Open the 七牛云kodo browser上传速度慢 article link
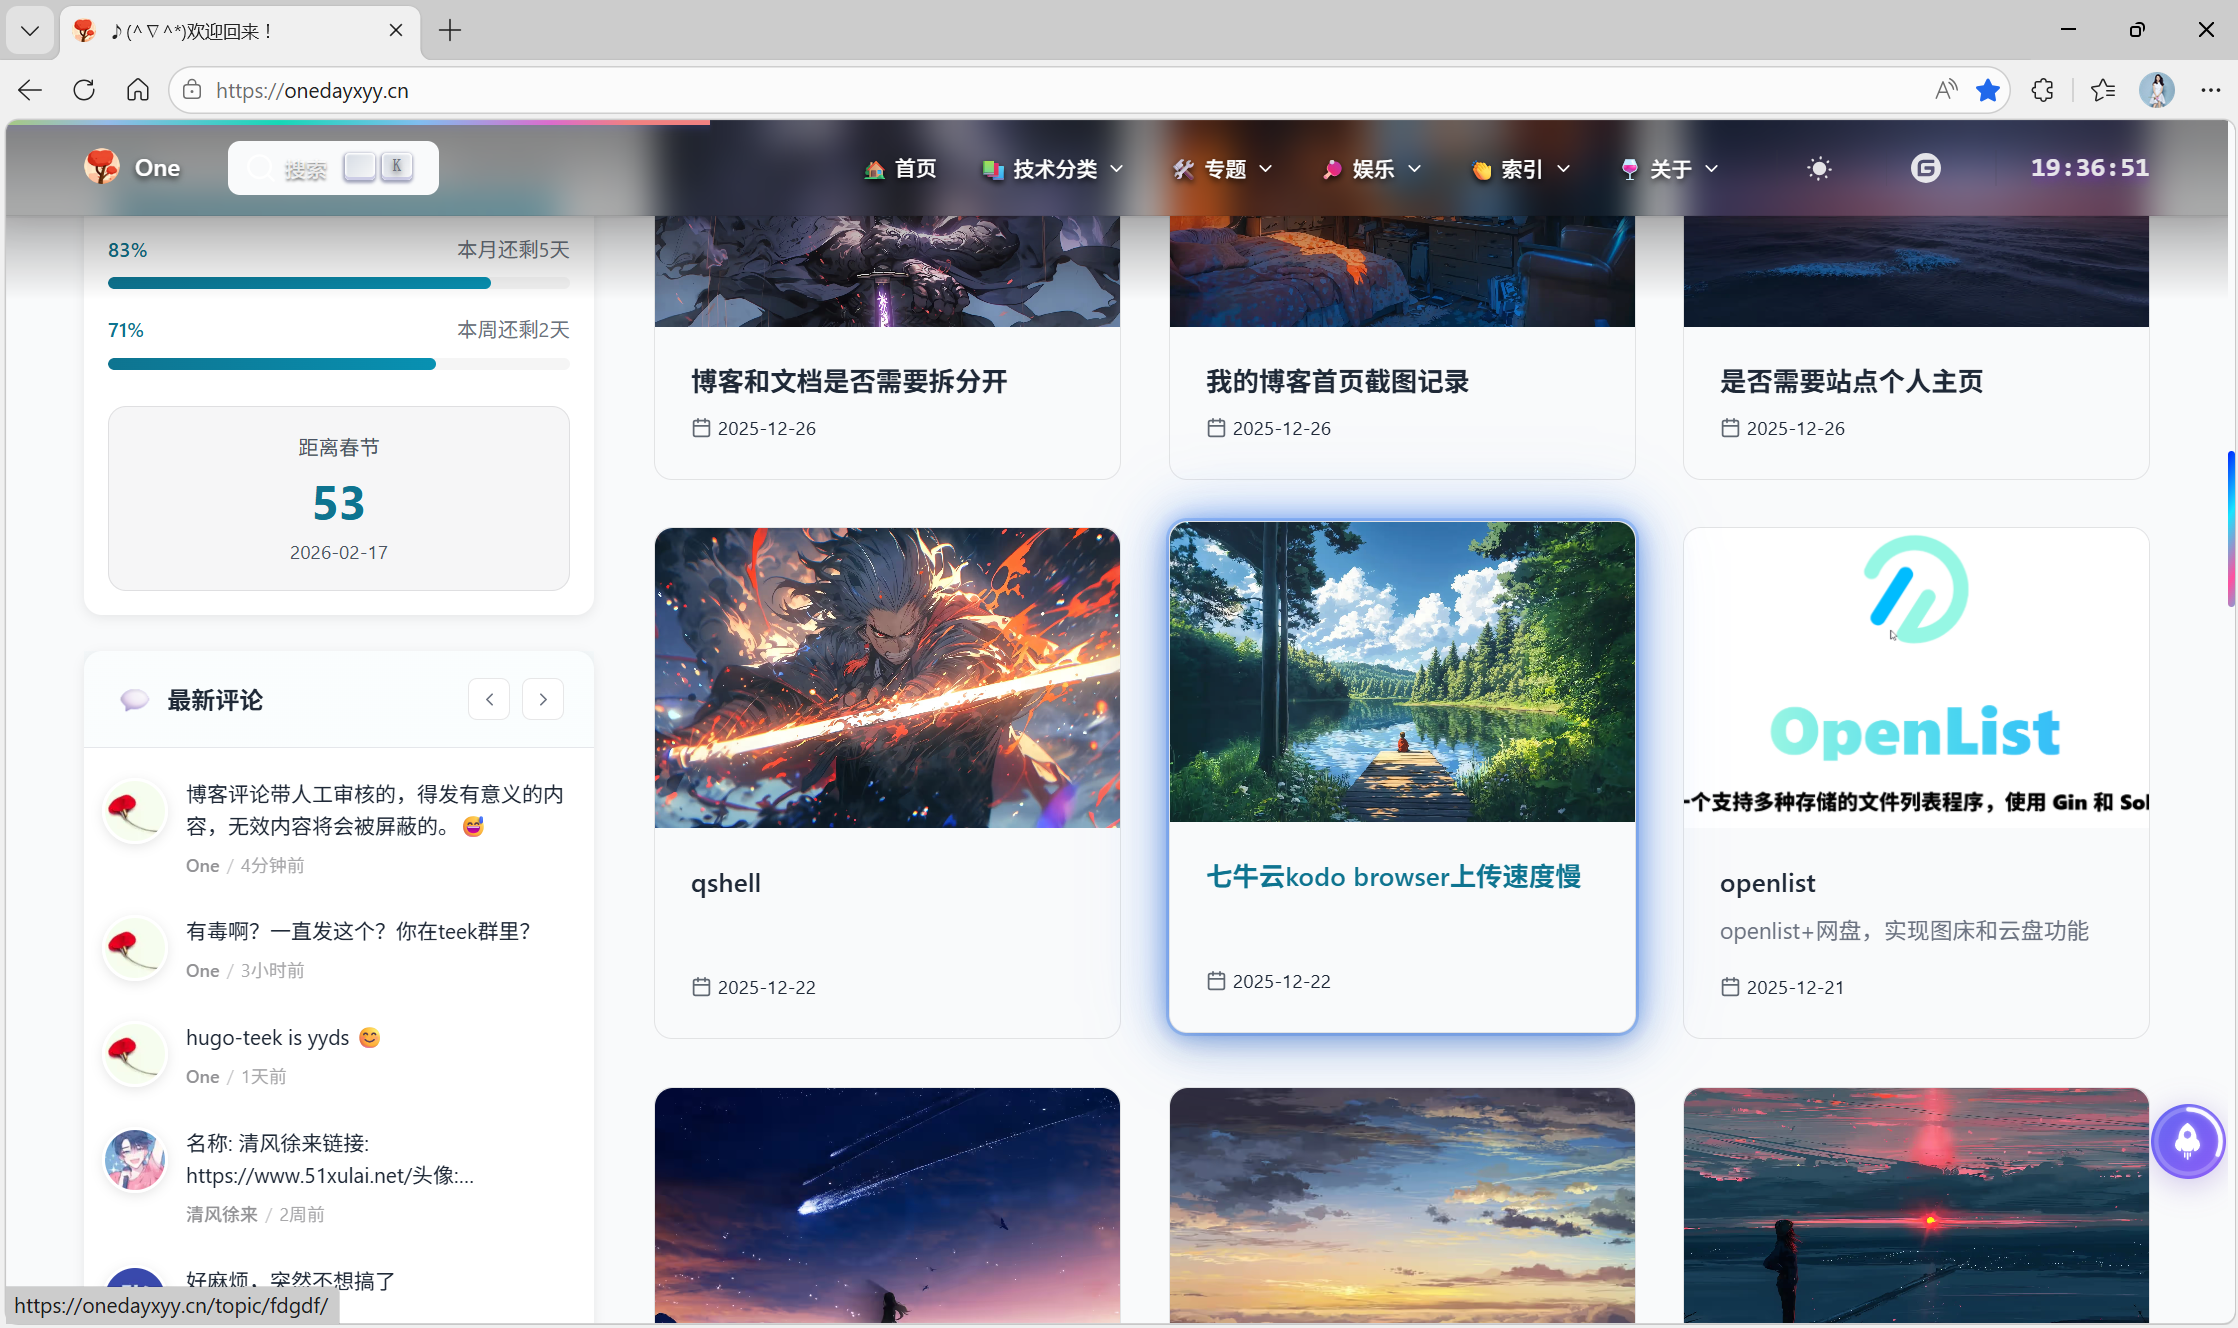2238x1328 pixels. tap(1393, 877)
